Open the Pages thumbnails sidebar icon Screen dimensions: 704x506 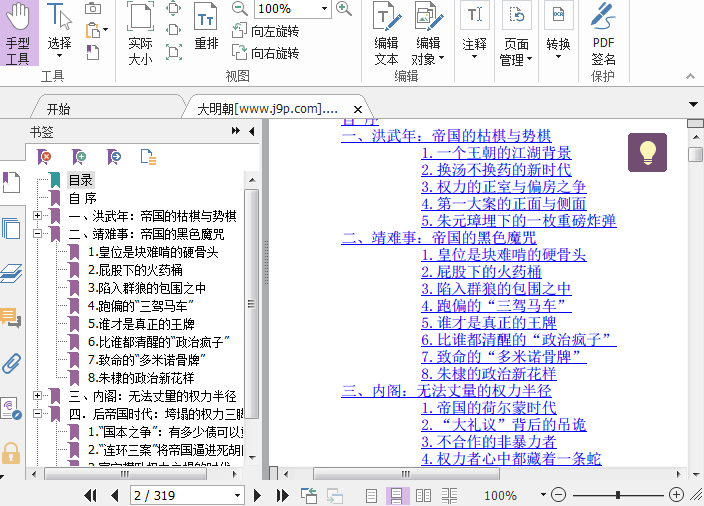[11, 229]
